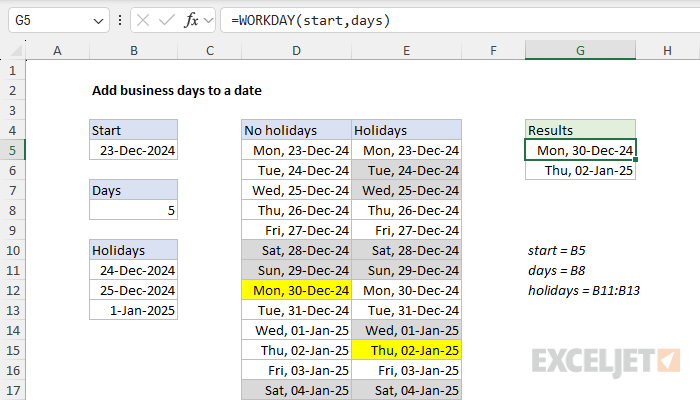Image resolution: width=700 pixels, height=400 pixels.
Task: Select the gray Tue, 24-Dec-24 holiday cell
Action: (x=406, y=171)
